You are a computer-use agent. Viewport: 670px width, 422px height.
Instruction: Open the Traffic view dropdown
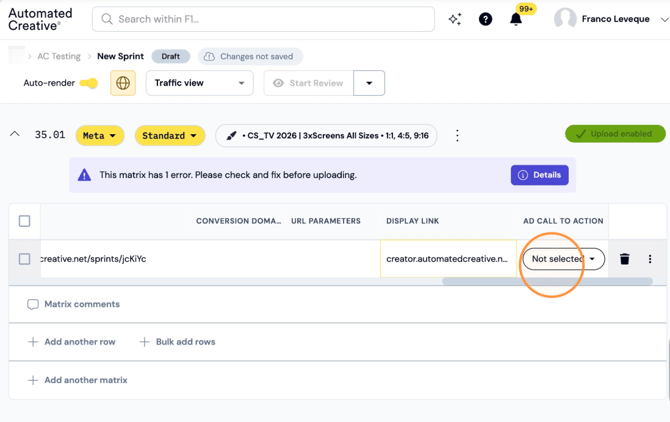[x=200, y=83]
